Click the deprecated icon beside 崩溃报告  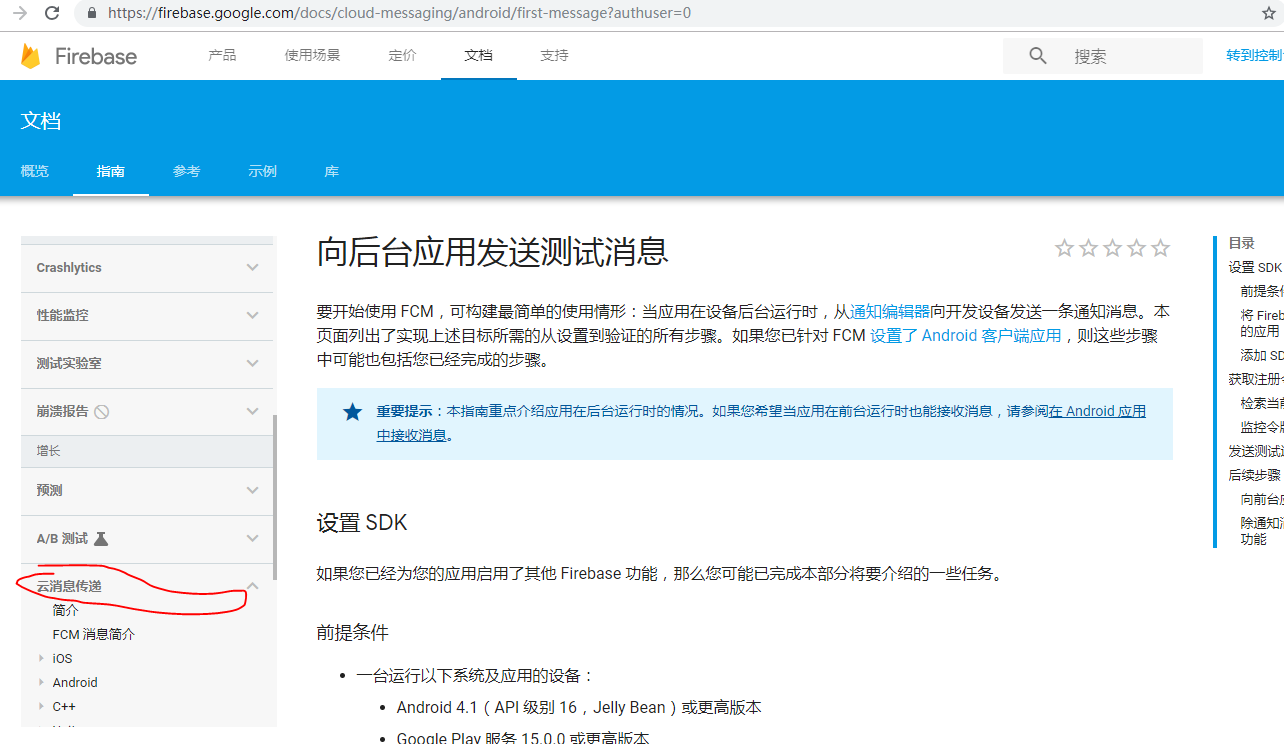pyautogui.click(x=101, y=411)
